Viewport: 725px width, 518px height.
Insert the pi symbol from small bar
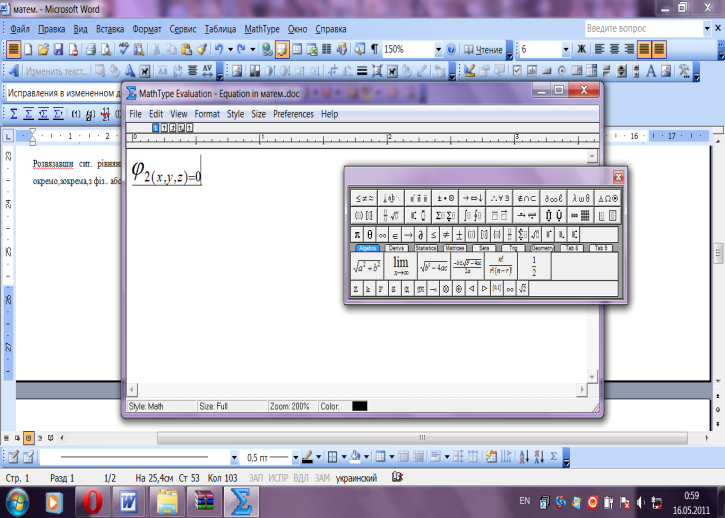[357, 234]
